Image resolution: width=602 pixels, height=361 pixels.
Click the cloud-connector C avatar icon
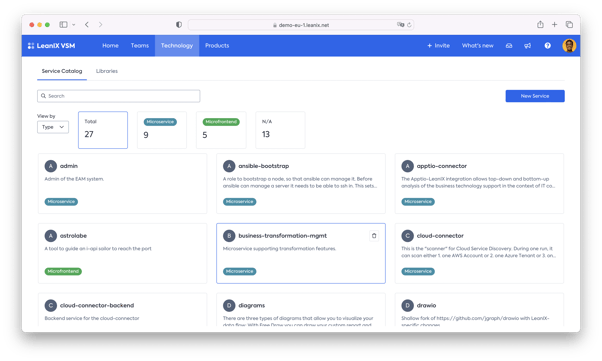[408, 236]
